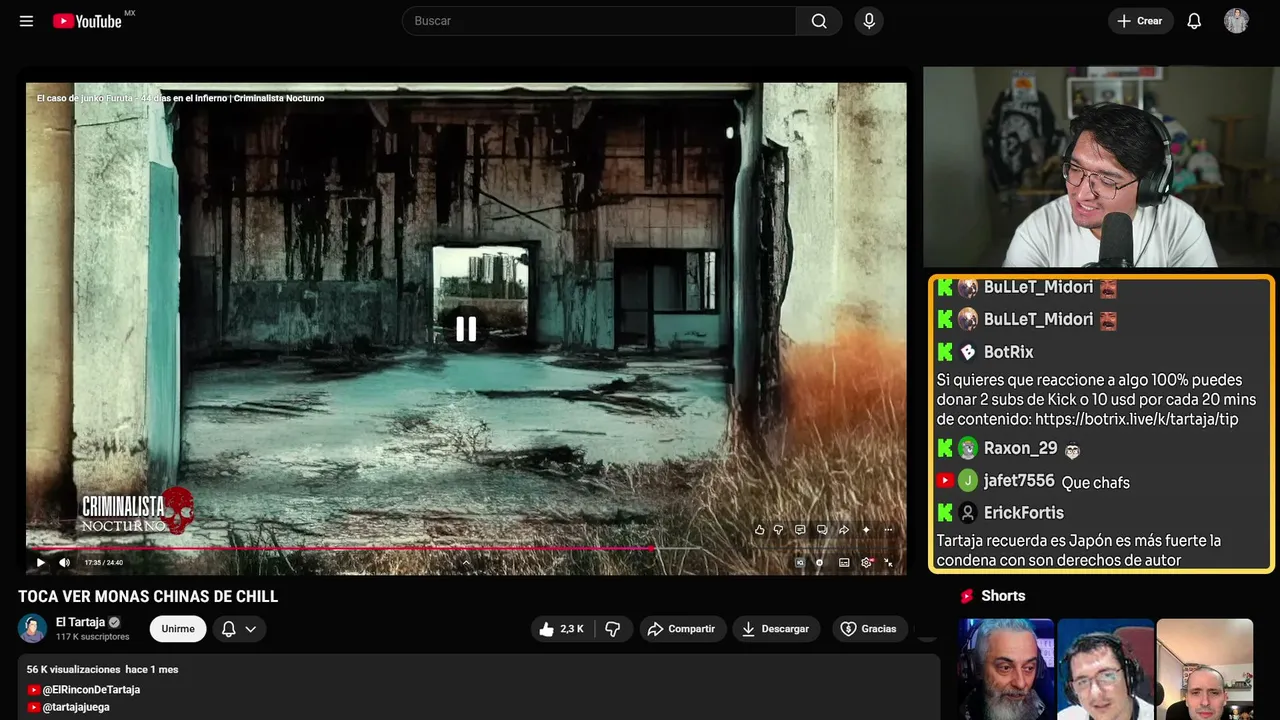Click the Descargar button
The image size is (1280, 720).
[x=776, y=629]
